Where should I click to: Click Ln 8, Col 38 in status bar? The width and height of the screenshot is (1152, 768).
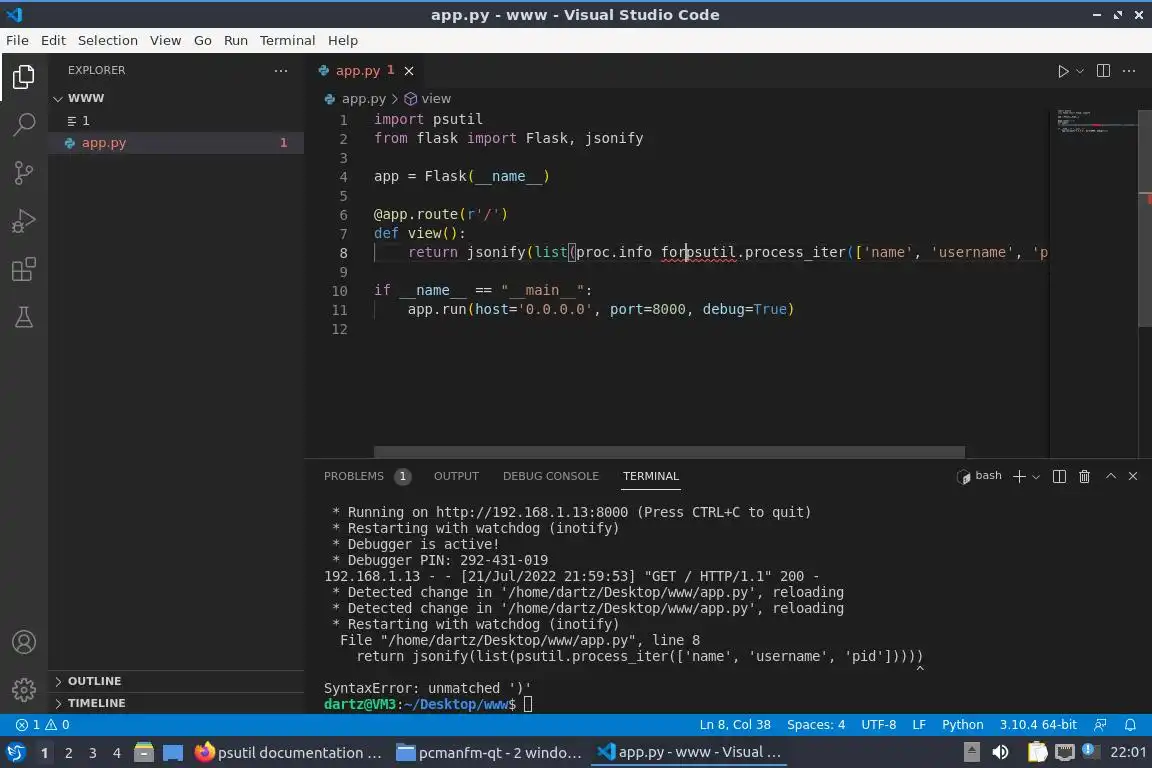[x=735, y=725]
